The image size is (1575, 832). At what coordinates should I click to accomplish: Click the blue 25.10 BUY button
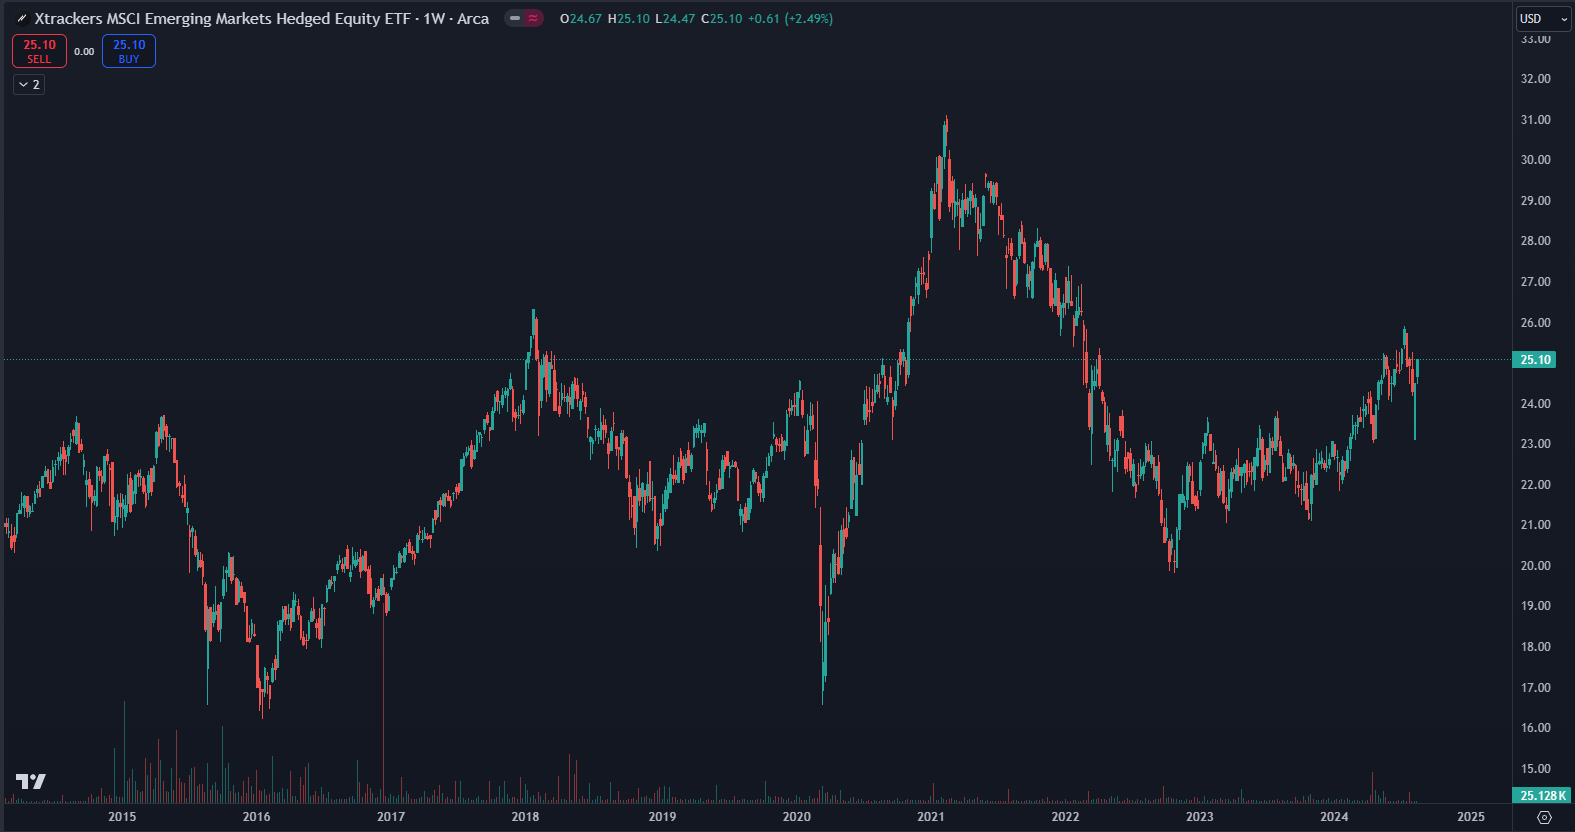pyautogui.click(x=129, y=51)
